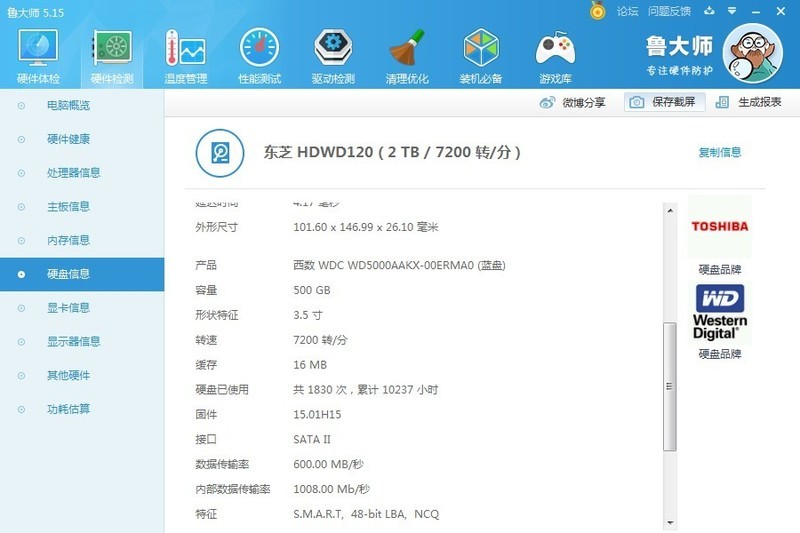Click the 硬盘品牌 label under TOSHIBA logo
The image size is (800, 533).
[719, 269]
